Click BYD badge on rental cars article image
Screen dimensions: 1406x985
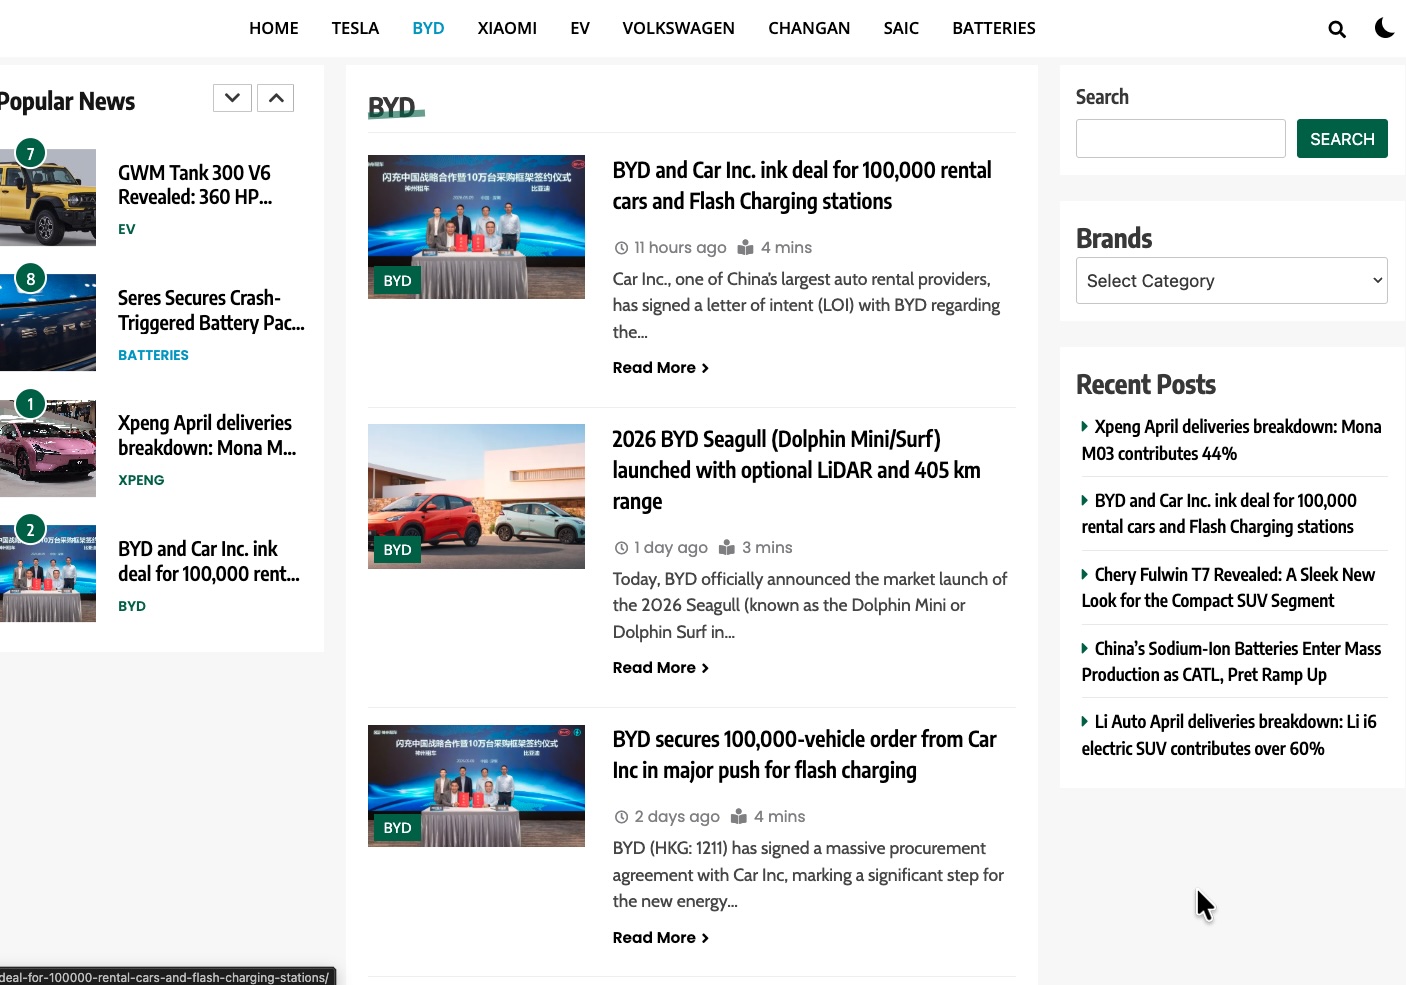tap(397, 281)
